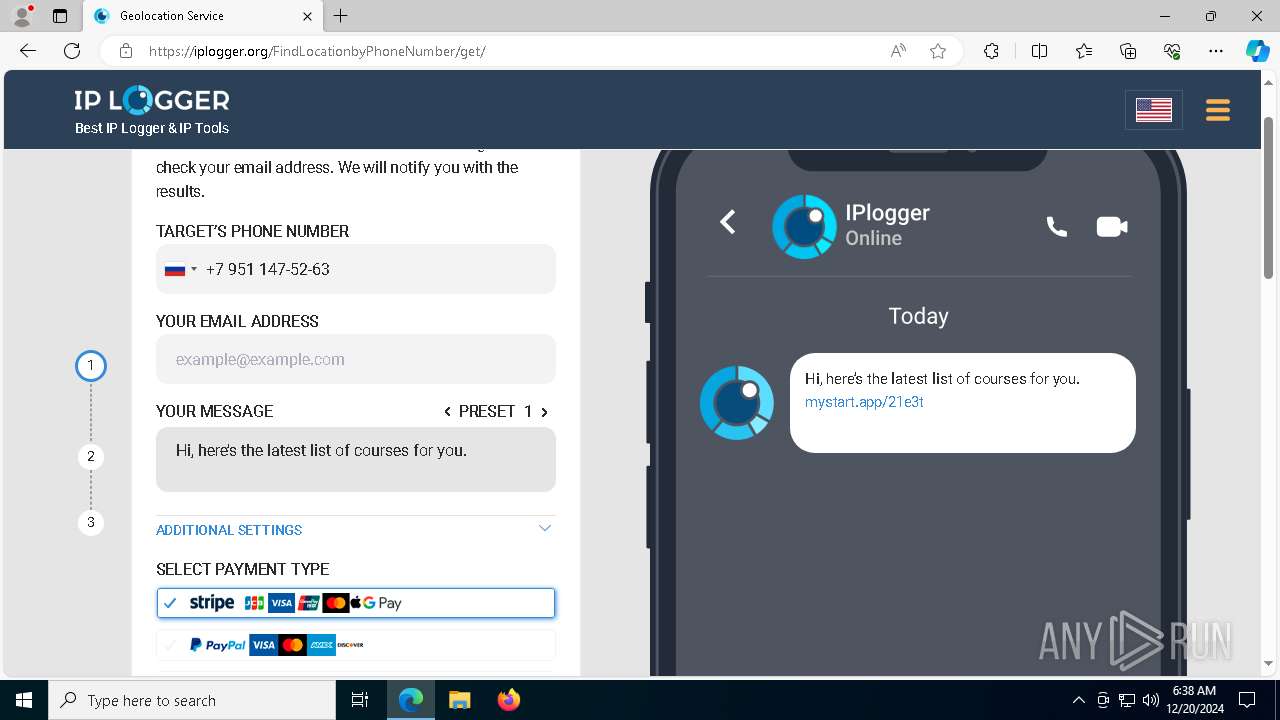Click IPlogger avatar in chat header
The height and width of the screenshot is (720, 1280).
[804, 226]
